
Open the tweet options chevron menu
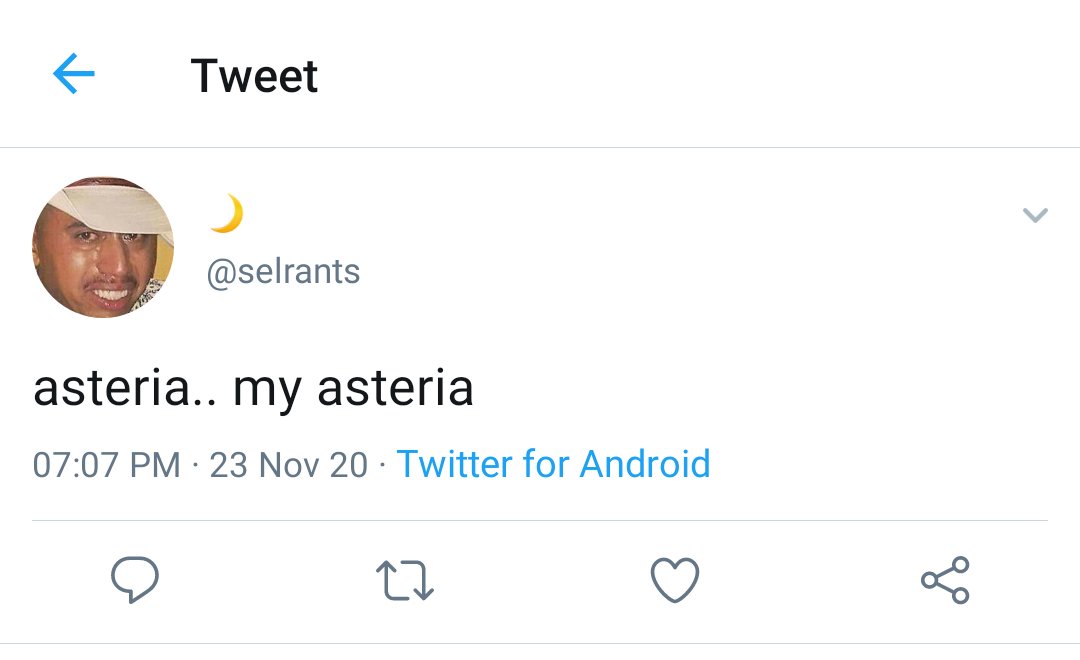coord(1035,215)
